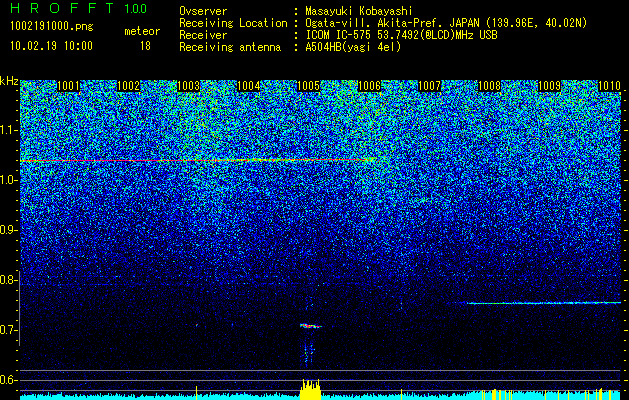Click the 1005 time marker
This screenshot has width=629, height=400.
tap(309, 86)
